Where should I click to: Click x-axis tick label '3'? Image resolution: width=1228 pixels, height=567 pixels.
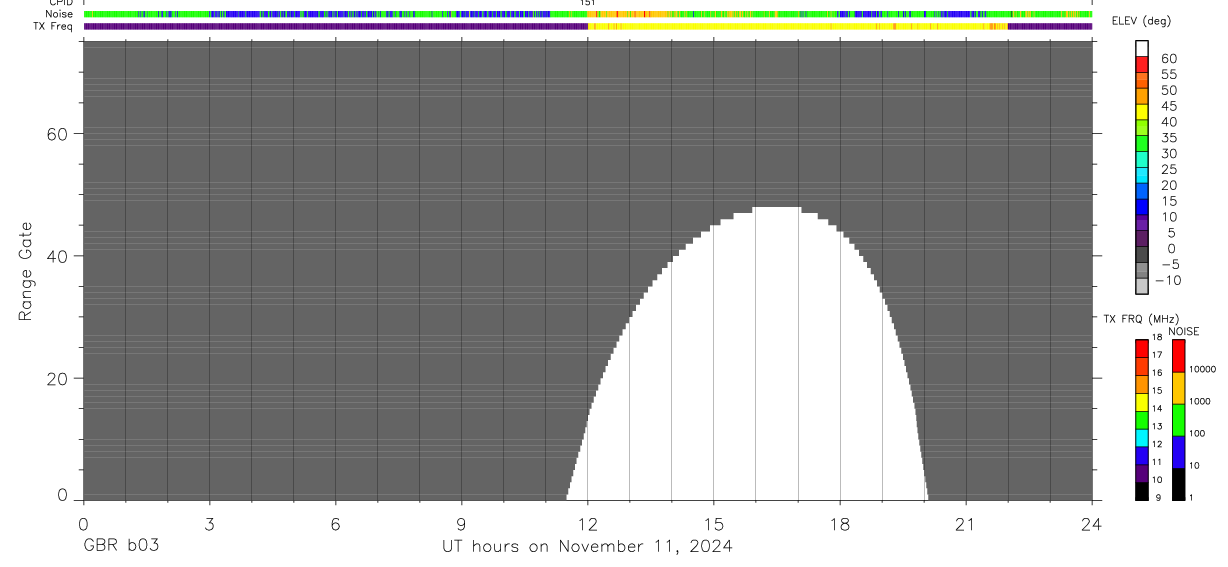[x=209, y=523]
